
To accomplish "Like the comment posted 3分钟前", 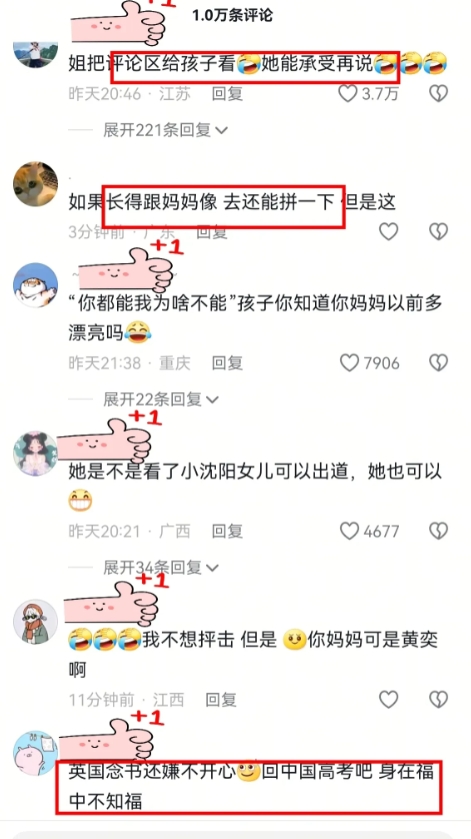I will pos(389,232).
